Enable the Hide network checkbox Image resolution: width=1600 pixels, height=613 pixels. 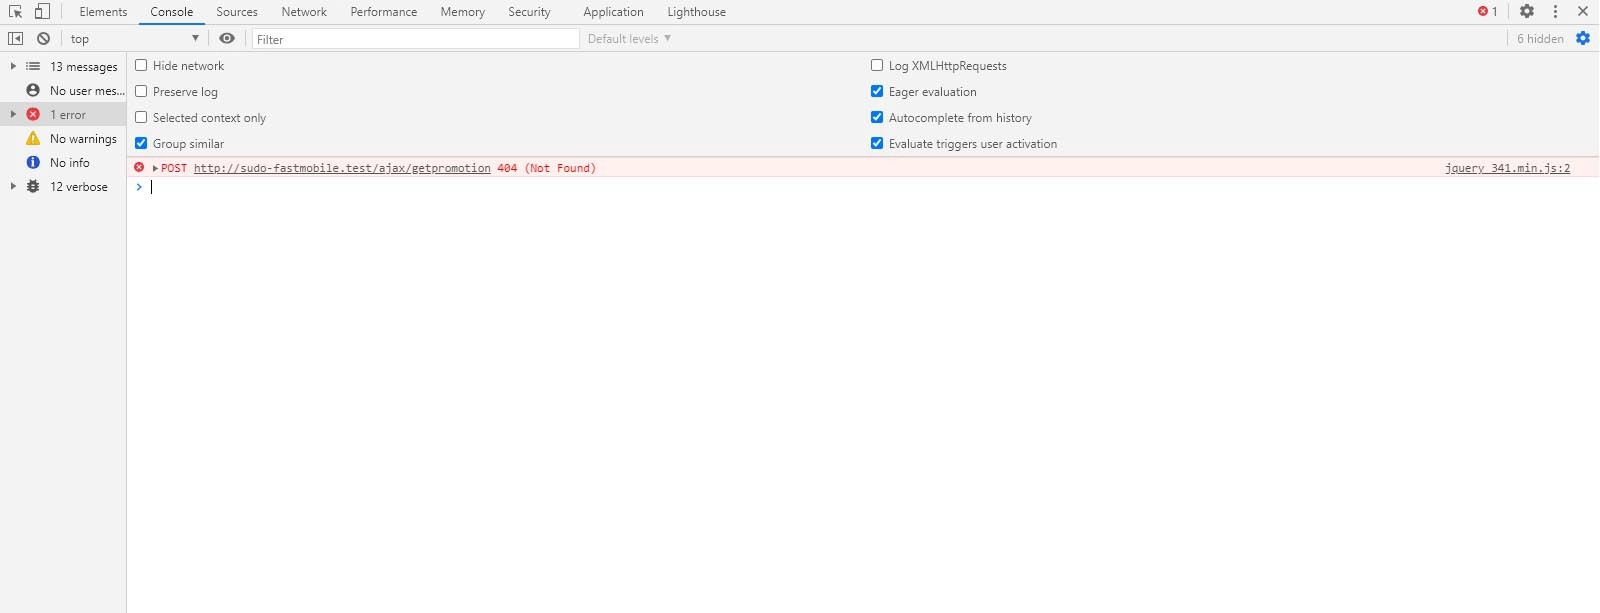point(141,66)
